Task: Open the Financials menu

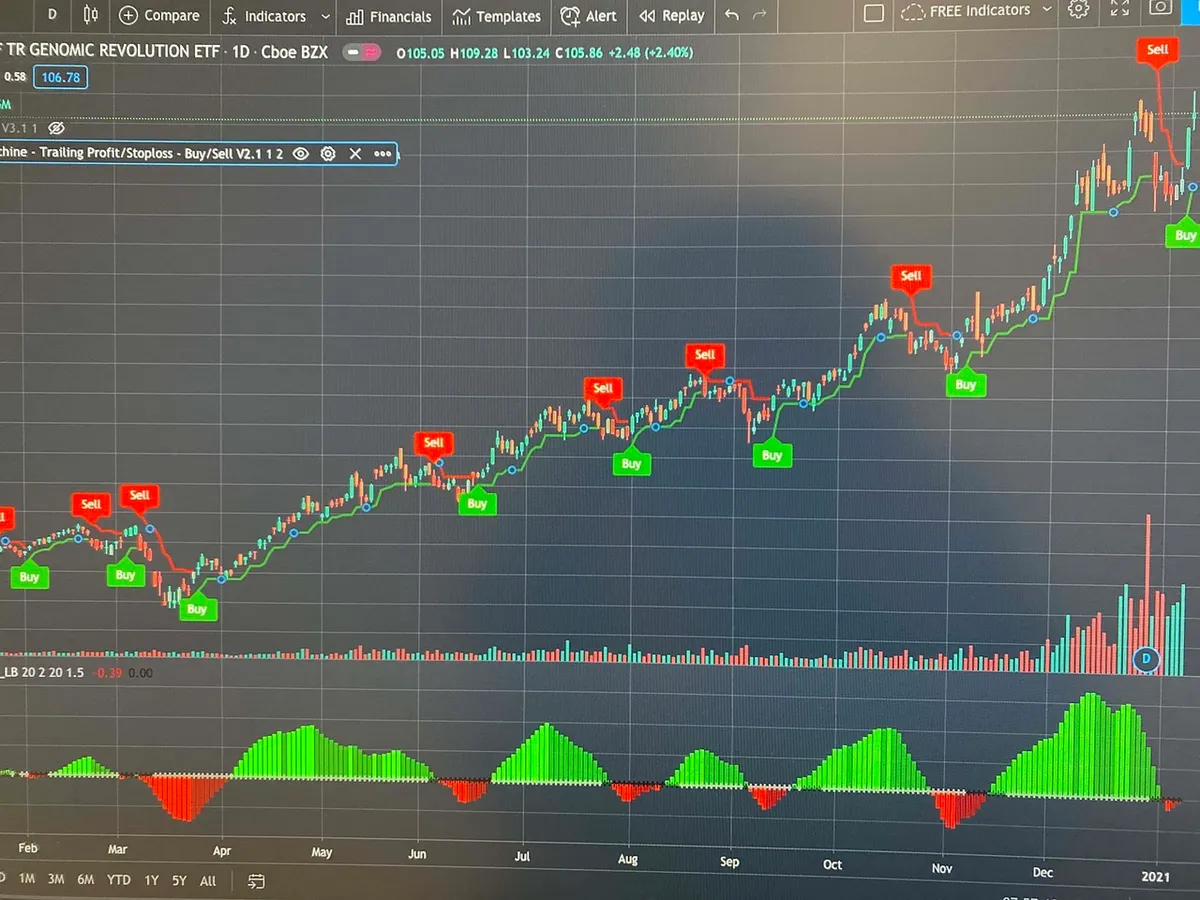Action: [388, 17]
